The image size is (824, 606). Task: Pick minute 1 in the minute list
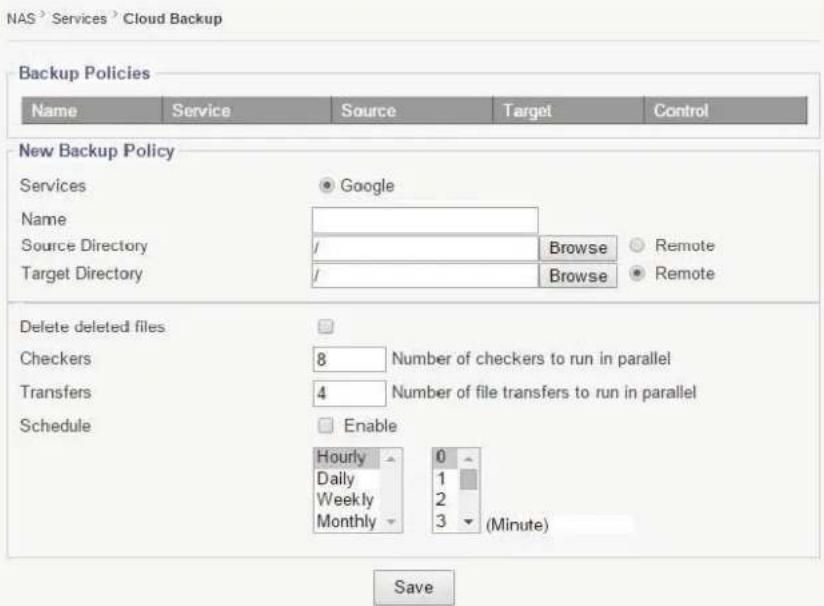tap(445, 478)
